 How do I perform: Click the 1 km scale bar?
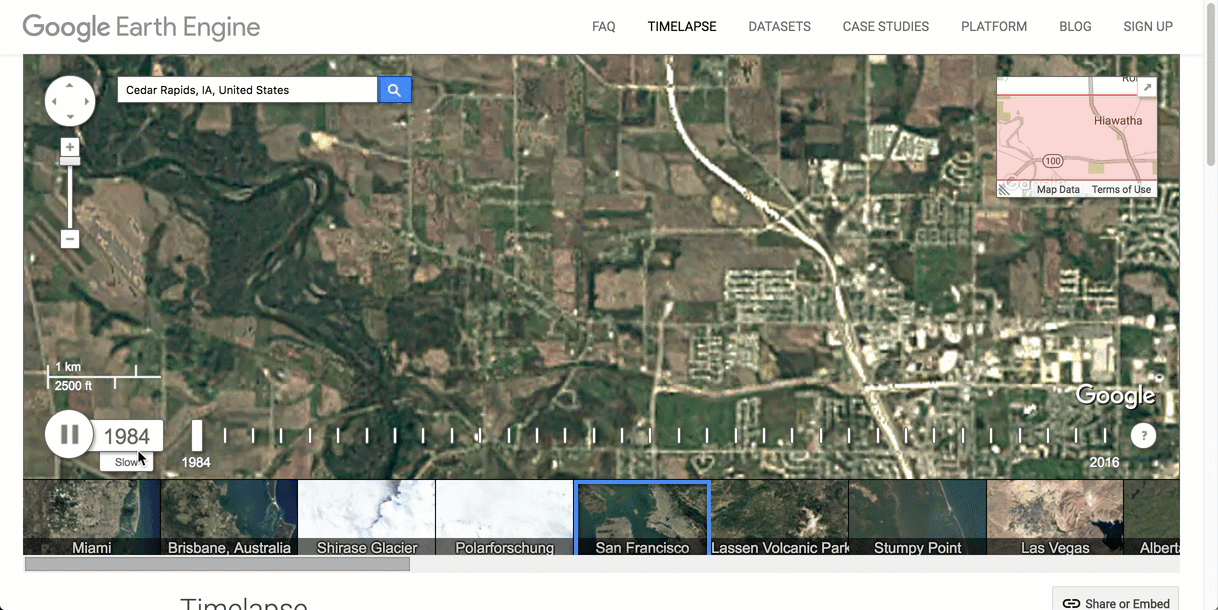pos(104,376)
